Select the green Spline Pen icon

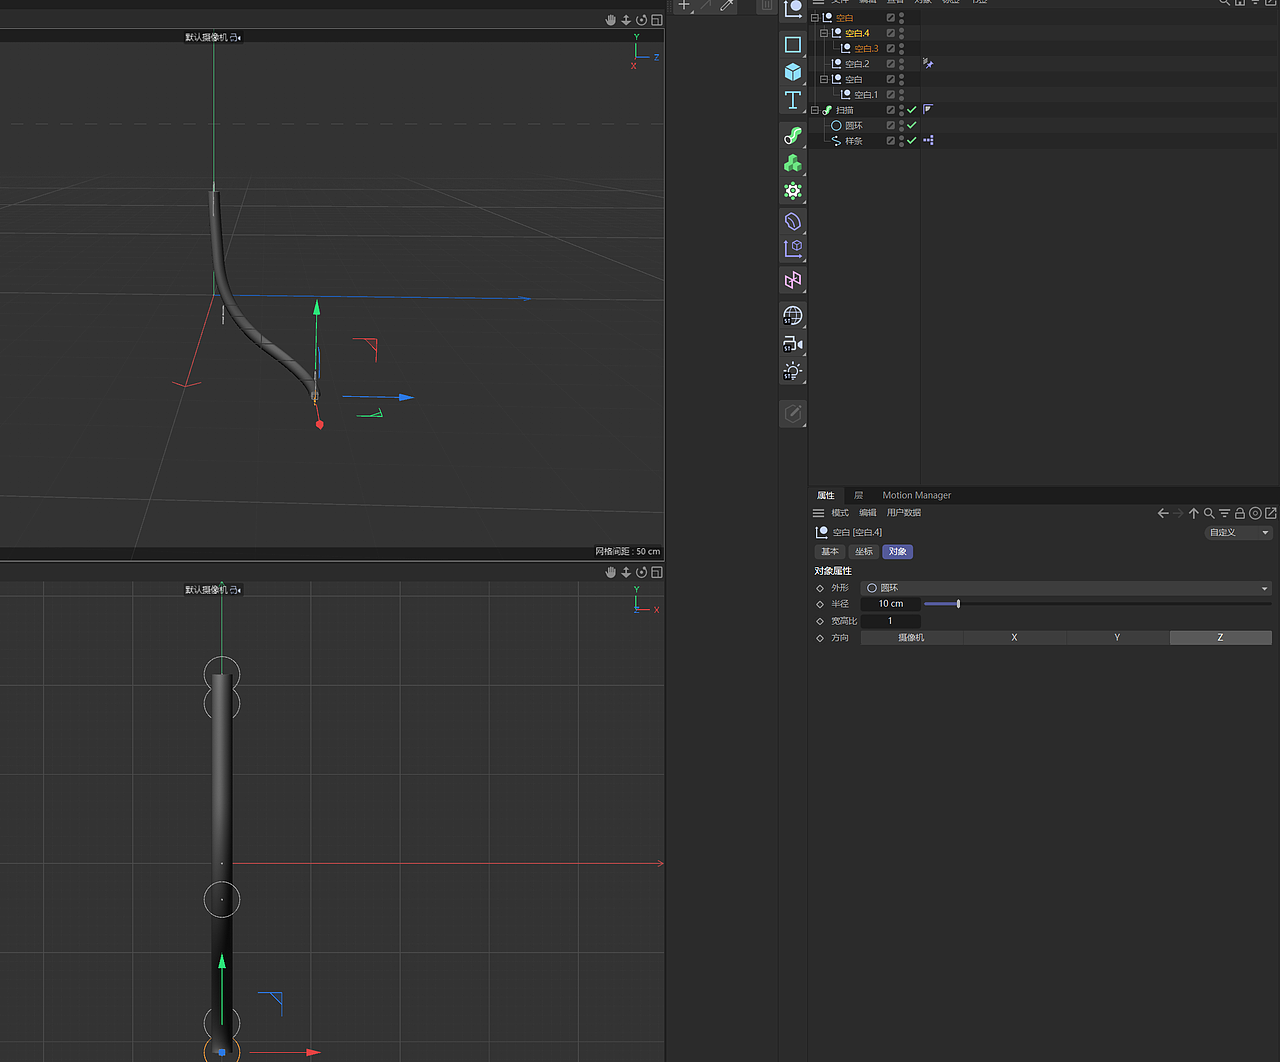793,134
